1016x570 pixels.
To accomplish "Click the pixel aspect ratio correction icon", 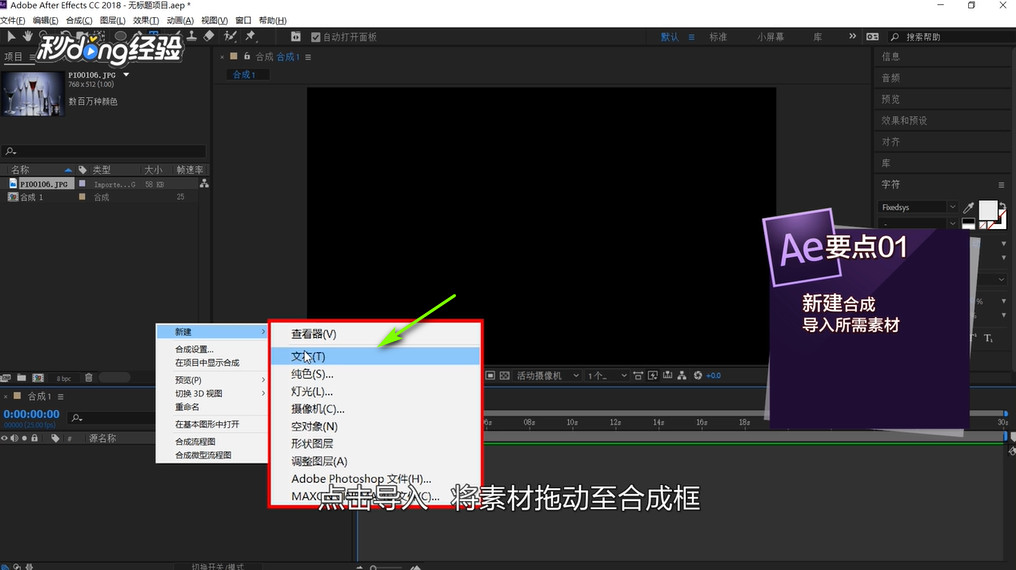I will 638,376.
